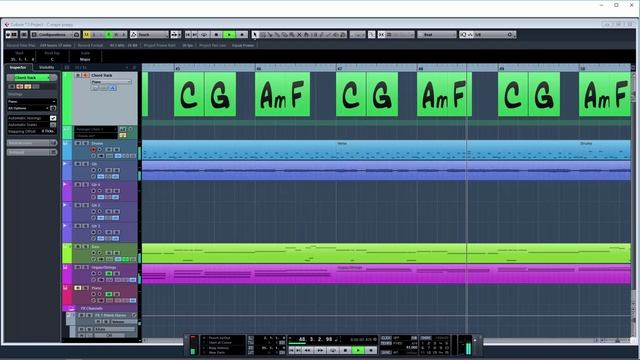
Task: Click the Bass track green color strip
Action: pos(67,253)
